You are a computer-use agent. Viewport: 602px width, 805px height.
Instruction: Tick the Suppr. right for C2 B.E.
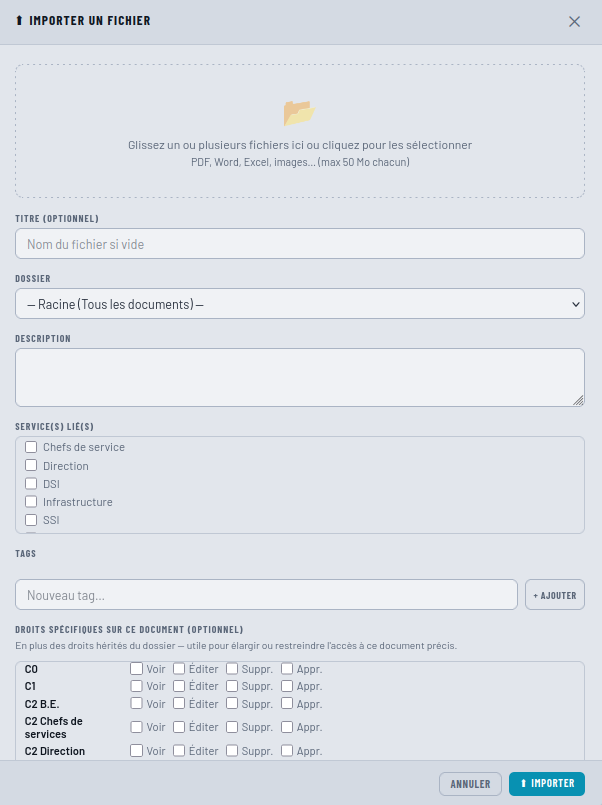tap(232, 703)
